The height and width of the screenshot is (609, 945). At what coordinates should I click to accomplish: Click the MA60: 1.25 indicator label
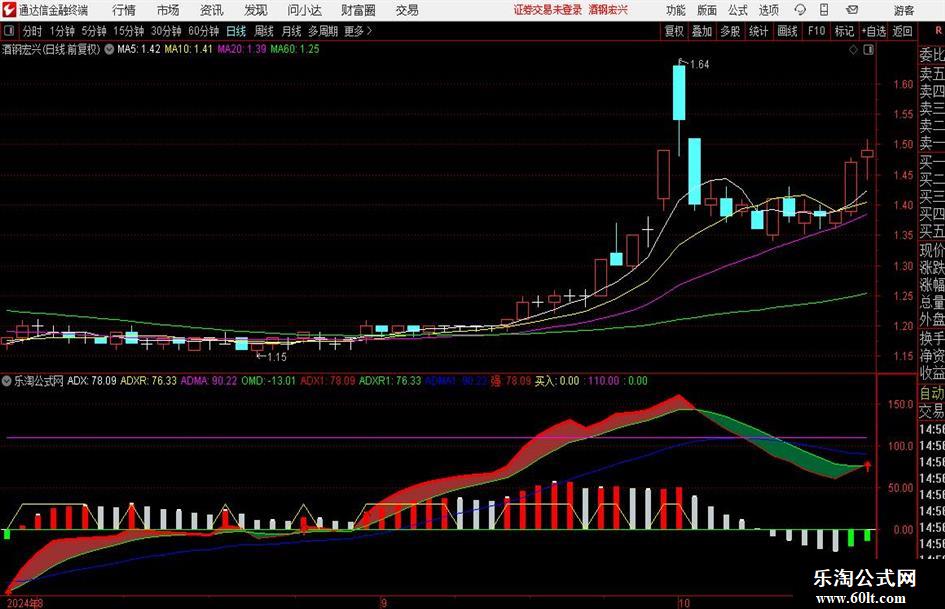click(x=295, y=49)
